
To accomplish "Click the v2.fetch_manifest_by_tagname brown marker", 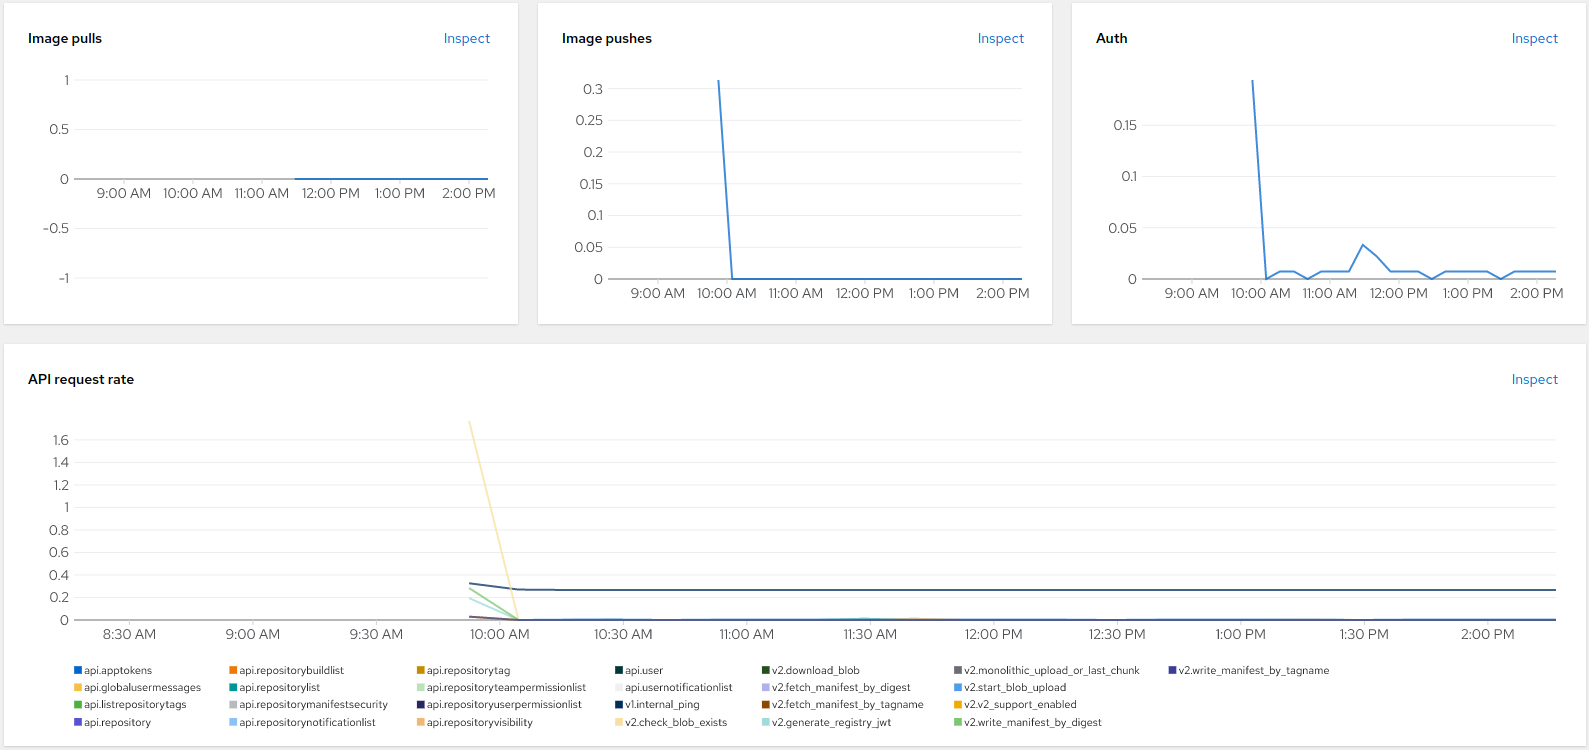I will [x=766, y=705].
